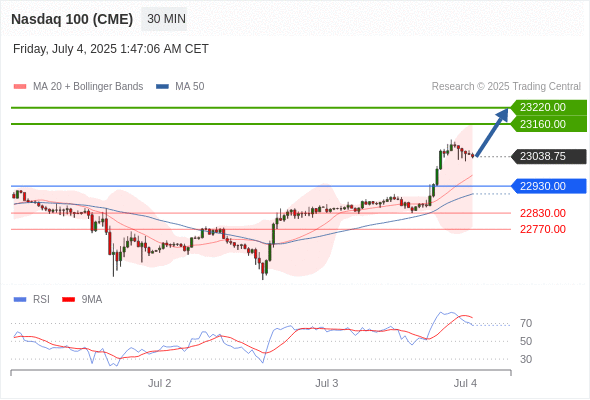Click the MA 20 + Bollinger Bands legend swatch
The image size is (590, 400).
(x=20, y=87)
